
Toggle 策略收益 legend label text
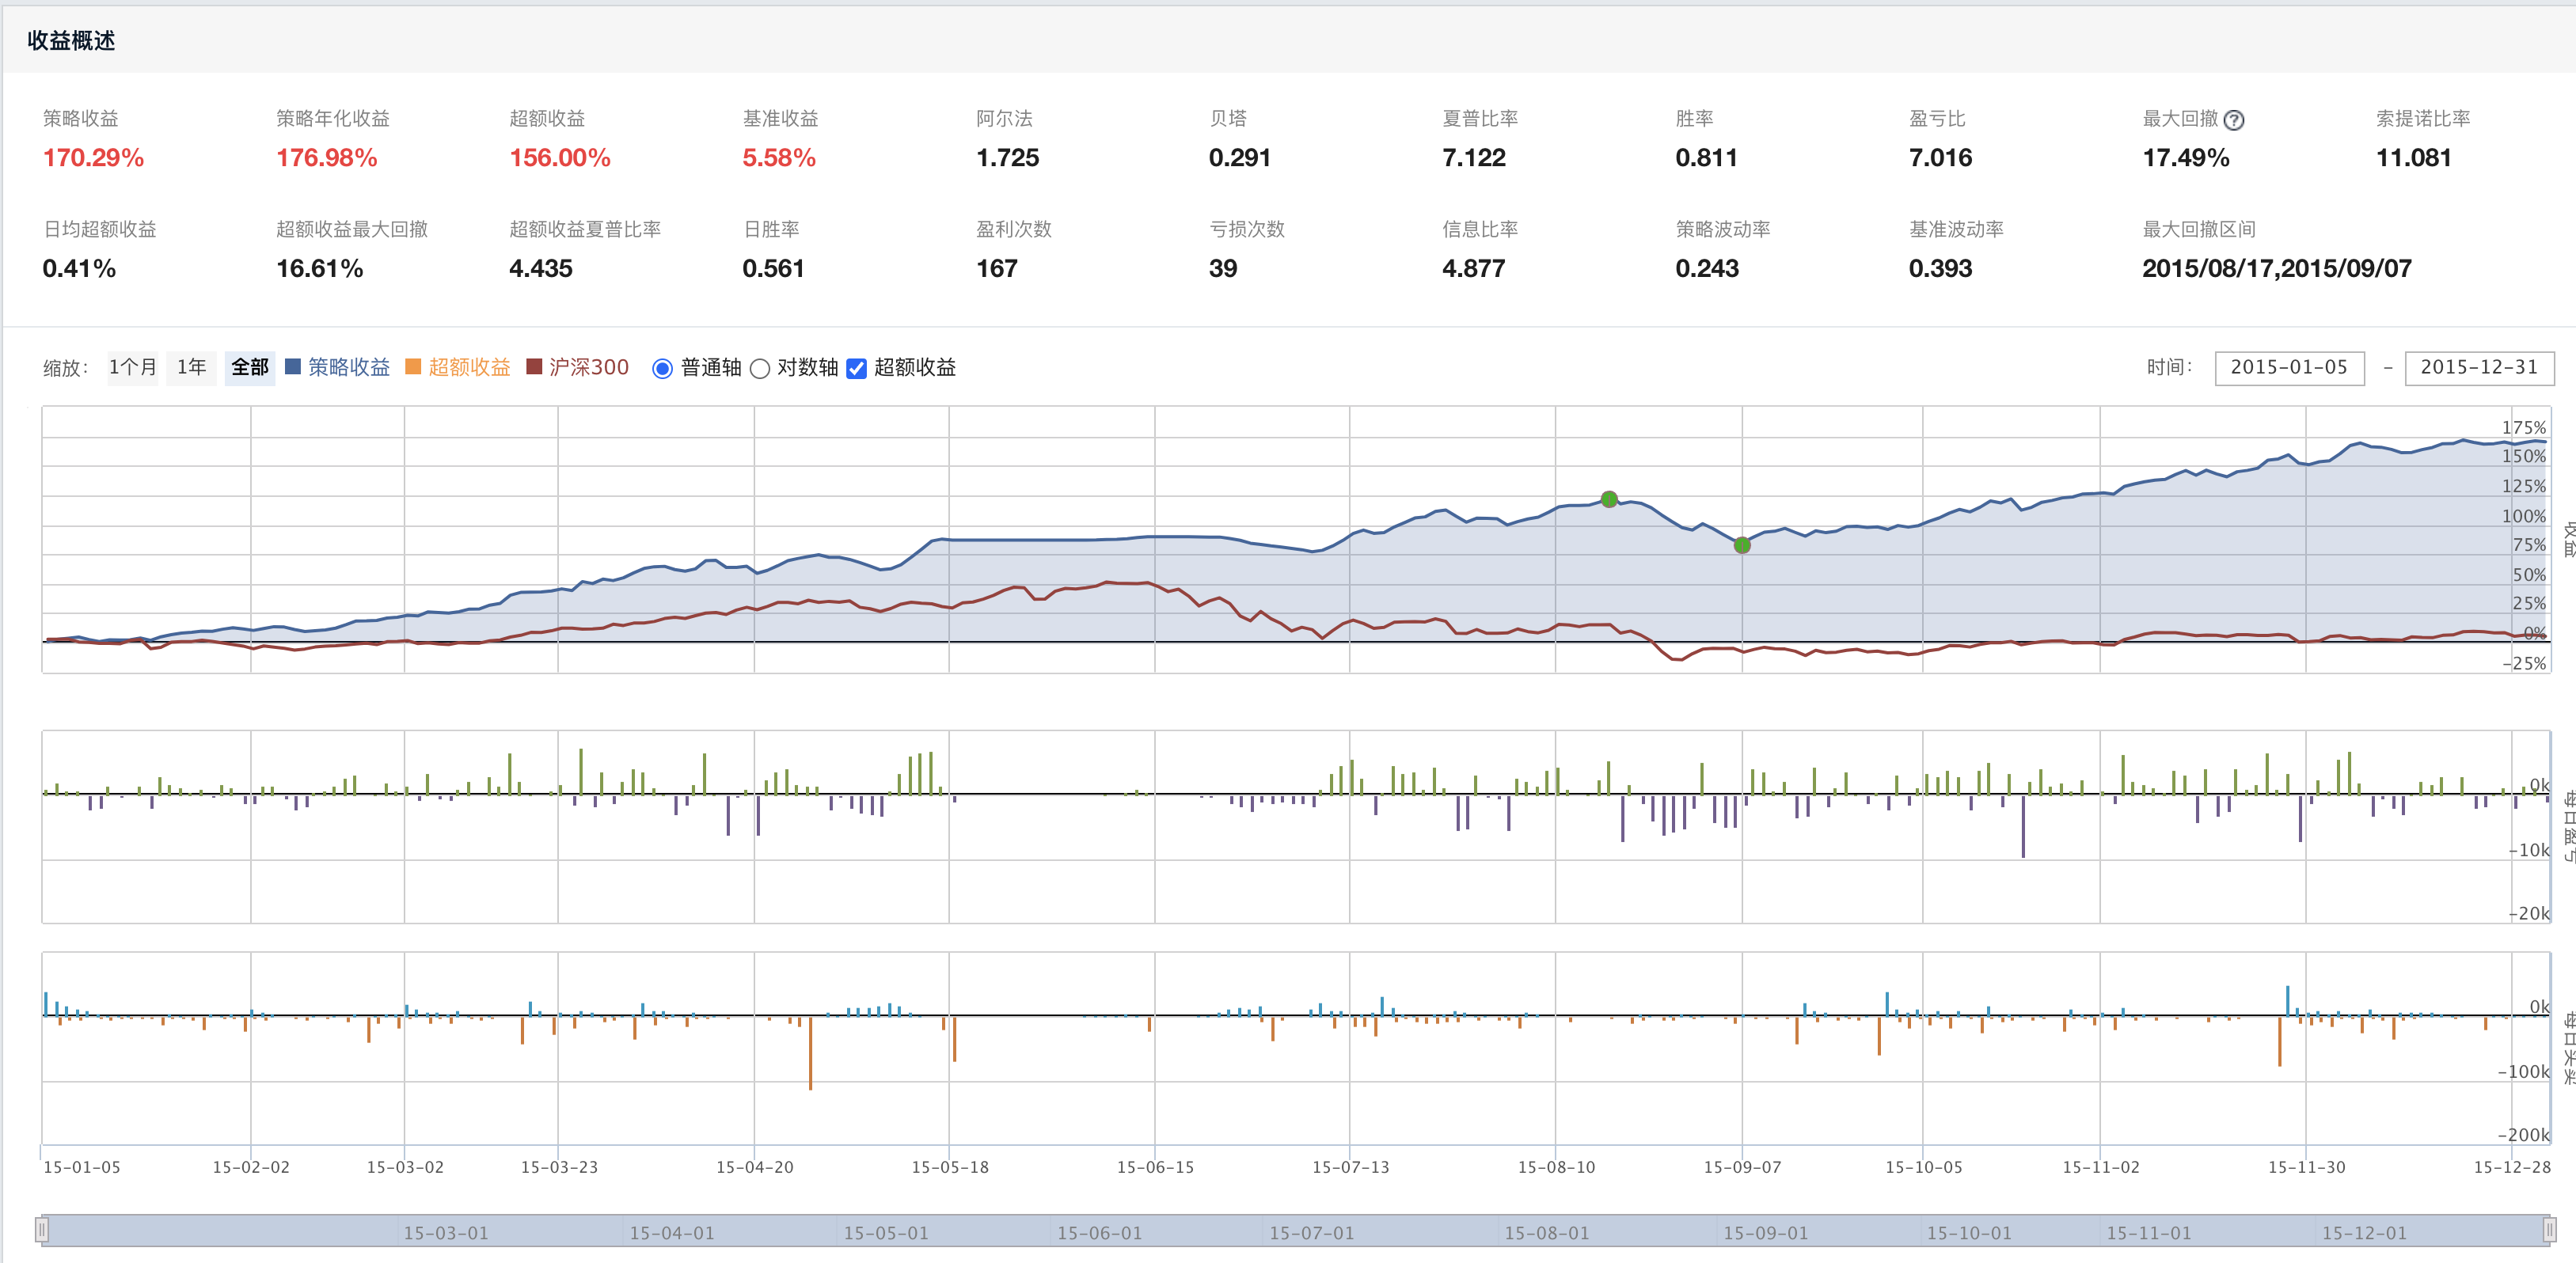tap(348, 367)
